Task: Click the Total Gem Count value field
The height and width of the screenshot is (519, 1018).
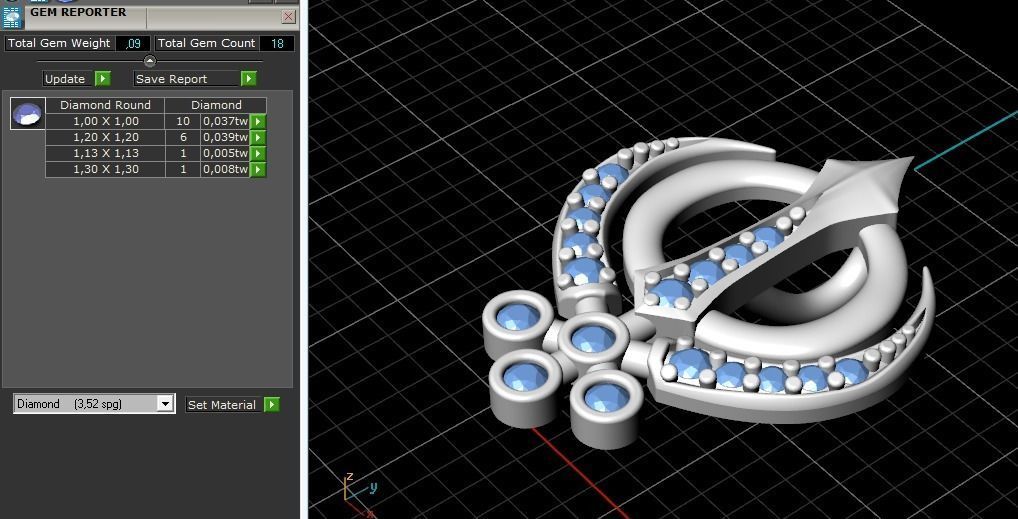Action: tap(277, 44)
